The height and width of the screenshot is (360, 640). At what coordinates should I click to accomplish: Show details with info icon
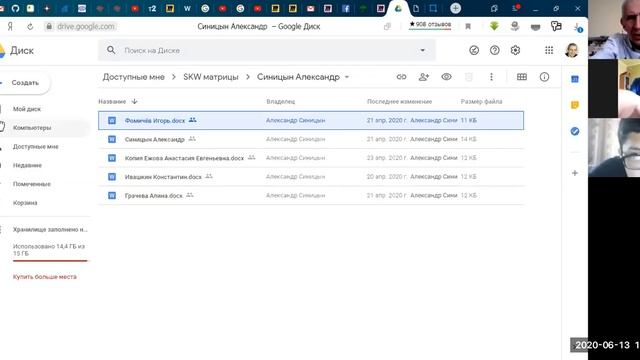pyautogui.click(x=544, y=77)
